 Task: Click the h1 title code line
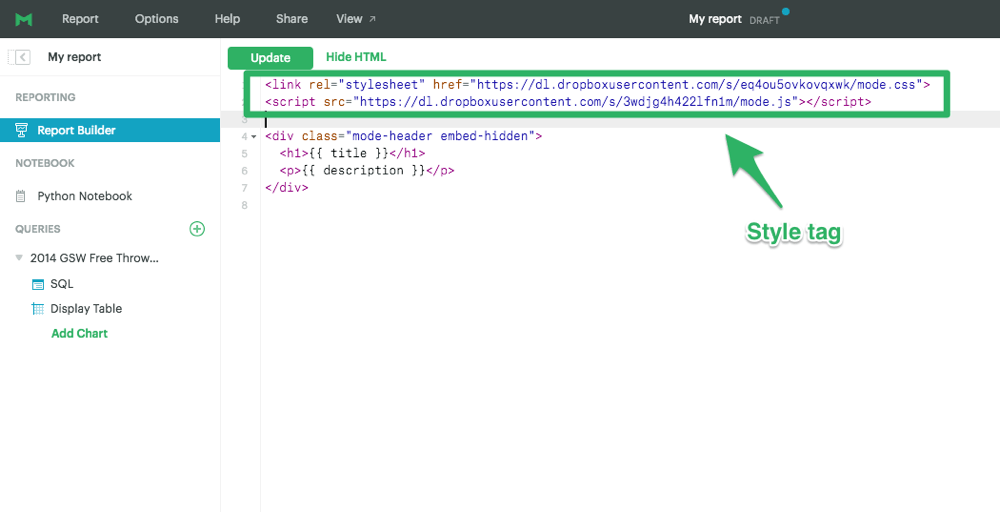352,154
